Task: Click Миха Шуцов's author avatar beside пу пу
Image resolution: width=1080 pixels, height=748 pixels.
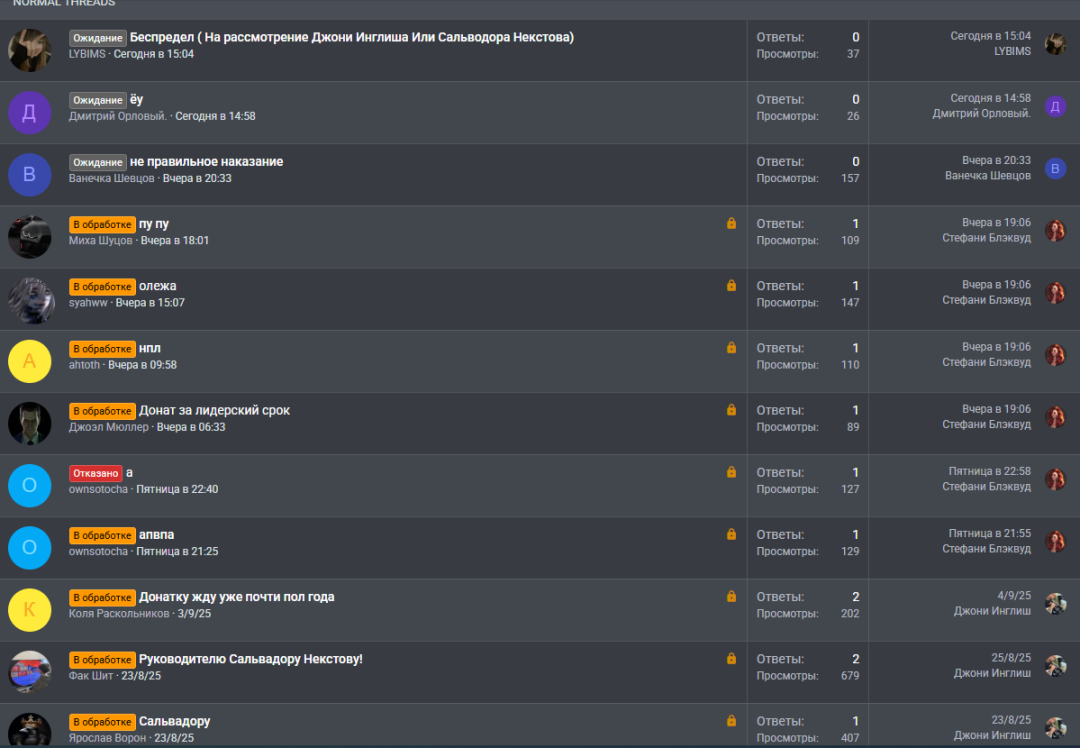Action: (30, 237)
